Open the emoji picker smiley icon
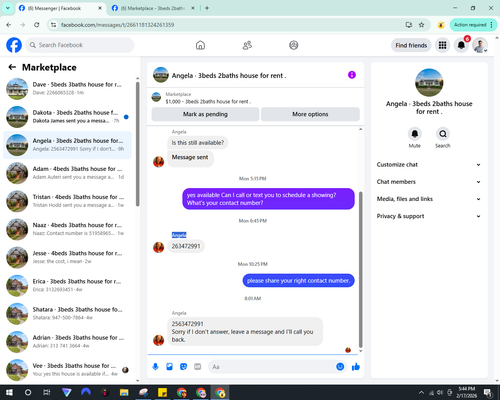500x400 pixels. [x=340, y=367]
